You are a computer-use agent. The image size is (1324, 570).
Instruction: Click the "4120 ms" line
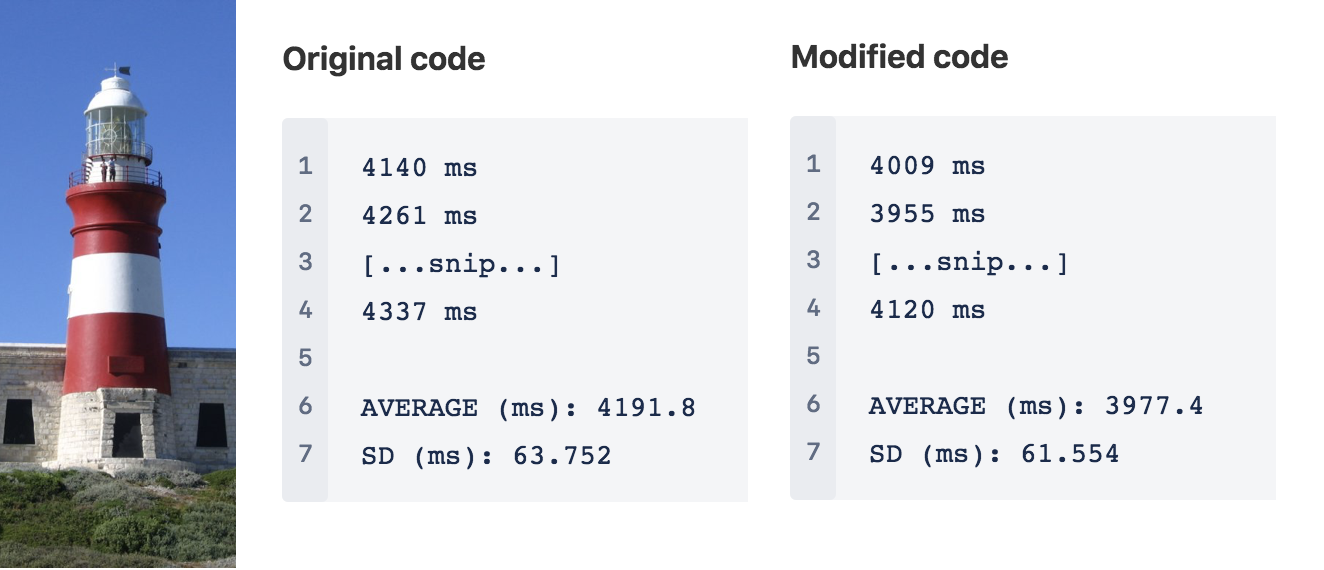[927, 310]
